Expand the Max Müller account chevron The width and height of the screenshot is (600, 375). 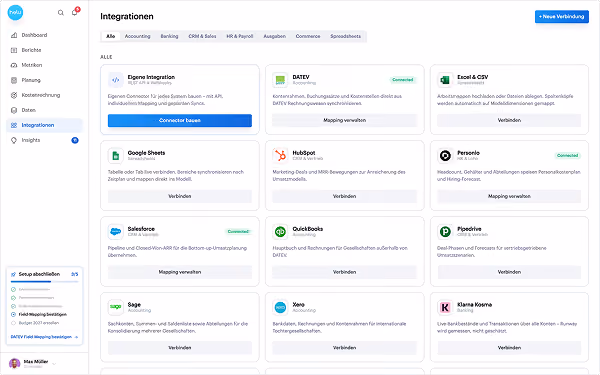tap(54, 364)
